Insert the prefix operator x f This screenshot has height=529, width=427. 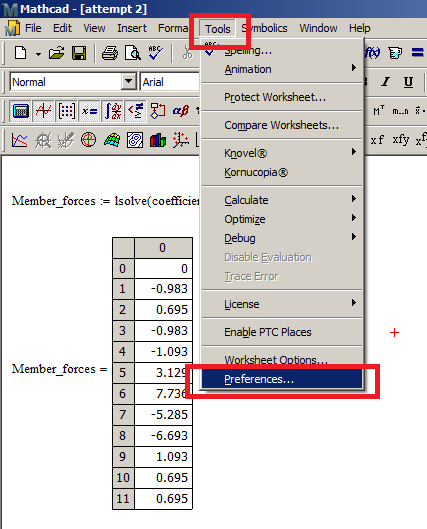377,140
